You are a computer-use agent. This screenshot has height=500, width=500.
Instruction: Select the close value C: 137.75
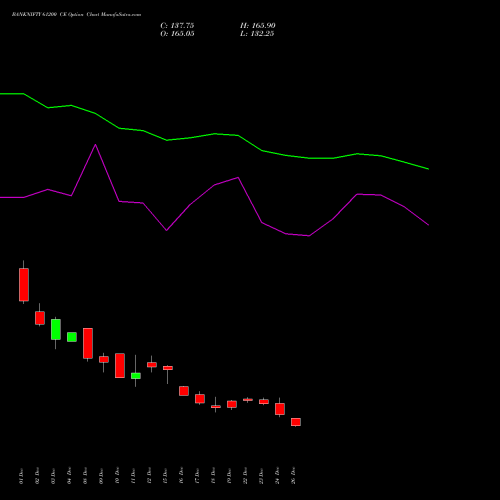177,26
